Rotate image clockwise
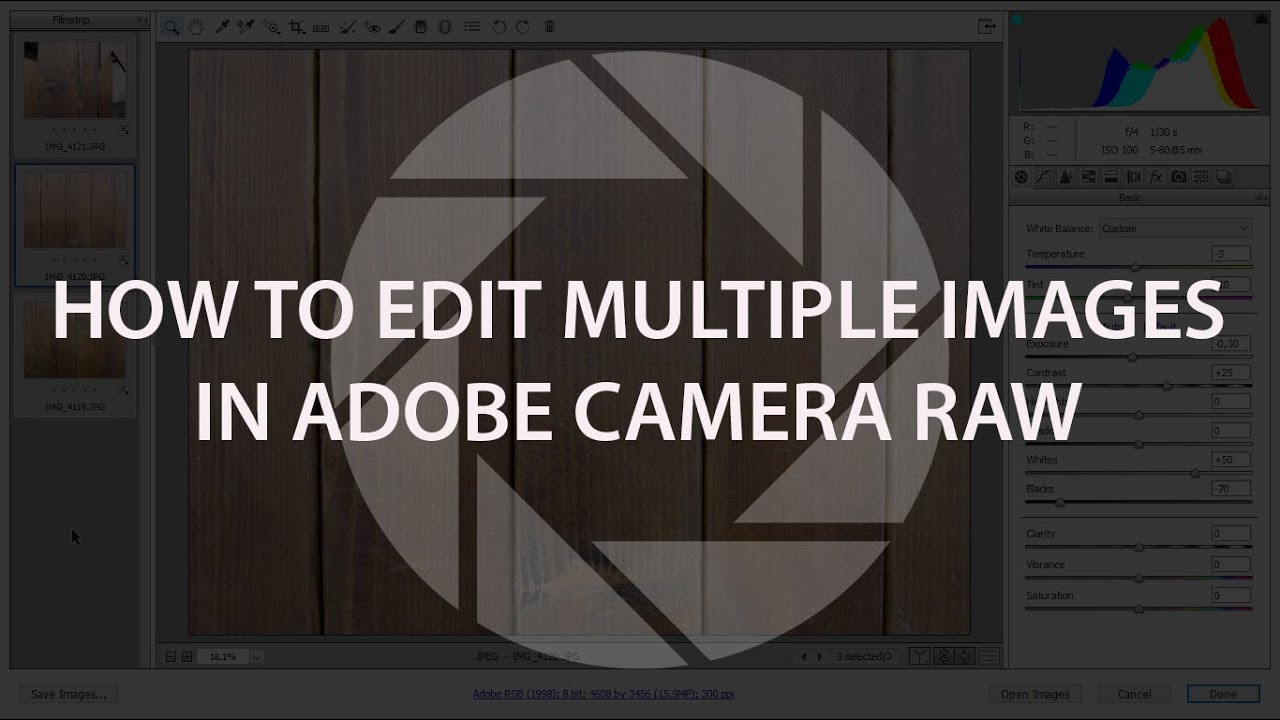 522,27
